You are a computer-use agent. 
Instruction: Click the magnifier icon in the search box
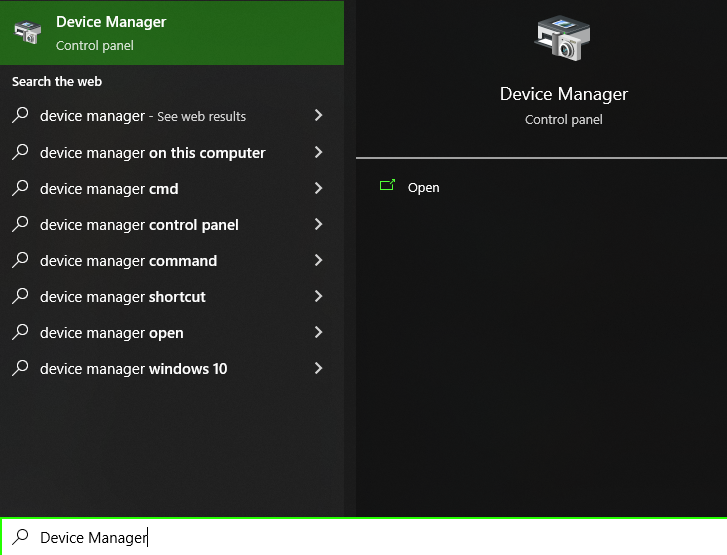[x=20, y=537]
